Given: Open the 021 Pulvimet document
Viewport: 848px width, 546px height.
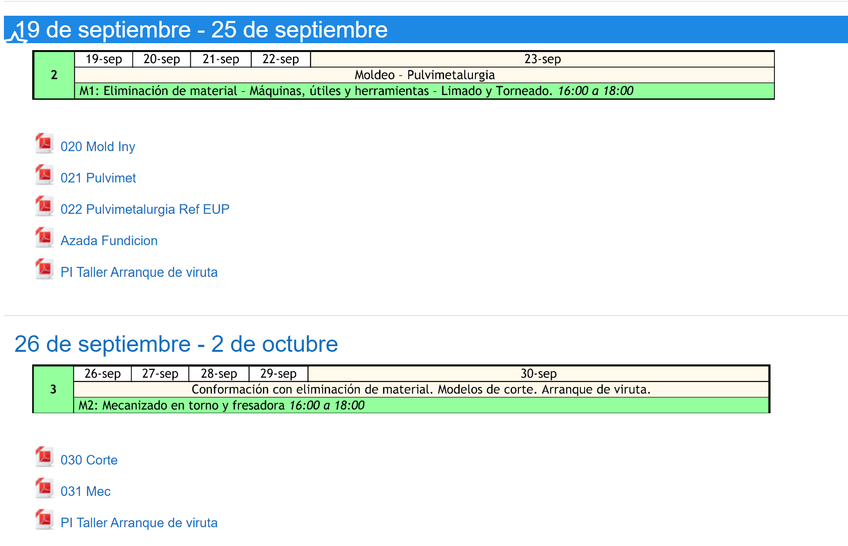Looking at the screenshot, I should tap(98, 178).
